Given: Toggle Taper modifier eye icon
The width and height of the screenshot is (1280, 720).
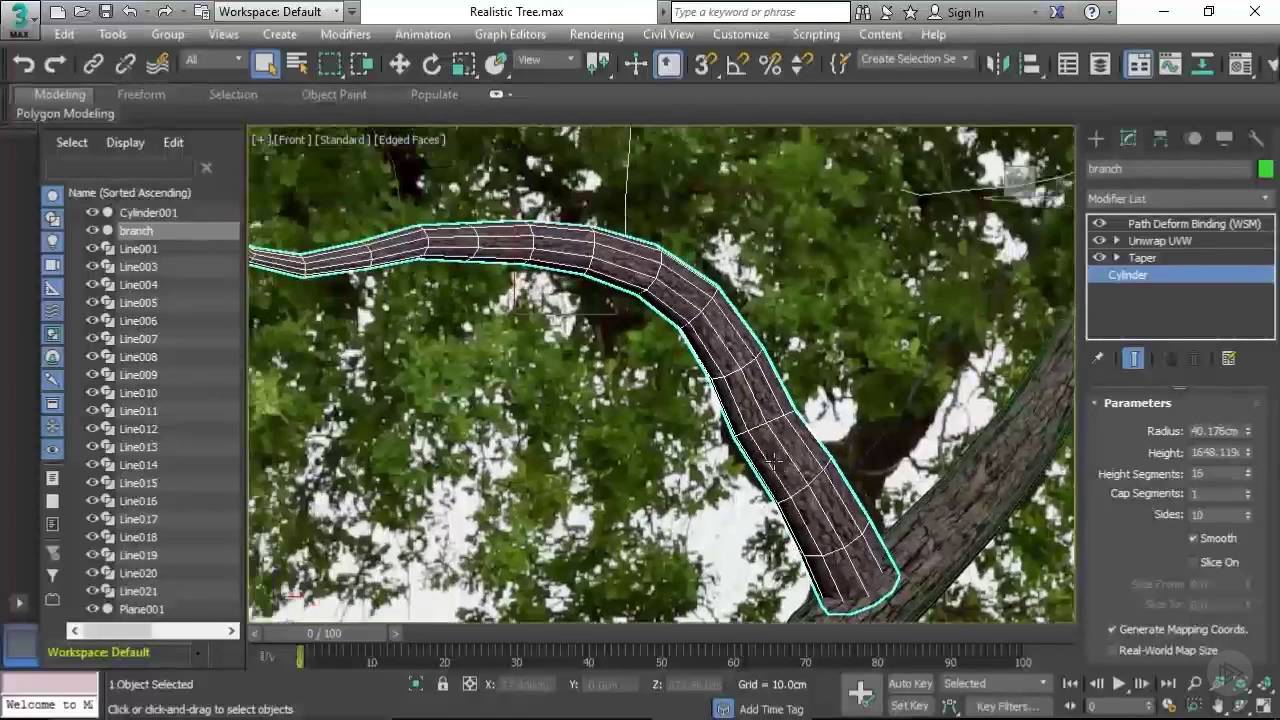Looking at the screenshot, I should click(x=1099, y=257).
